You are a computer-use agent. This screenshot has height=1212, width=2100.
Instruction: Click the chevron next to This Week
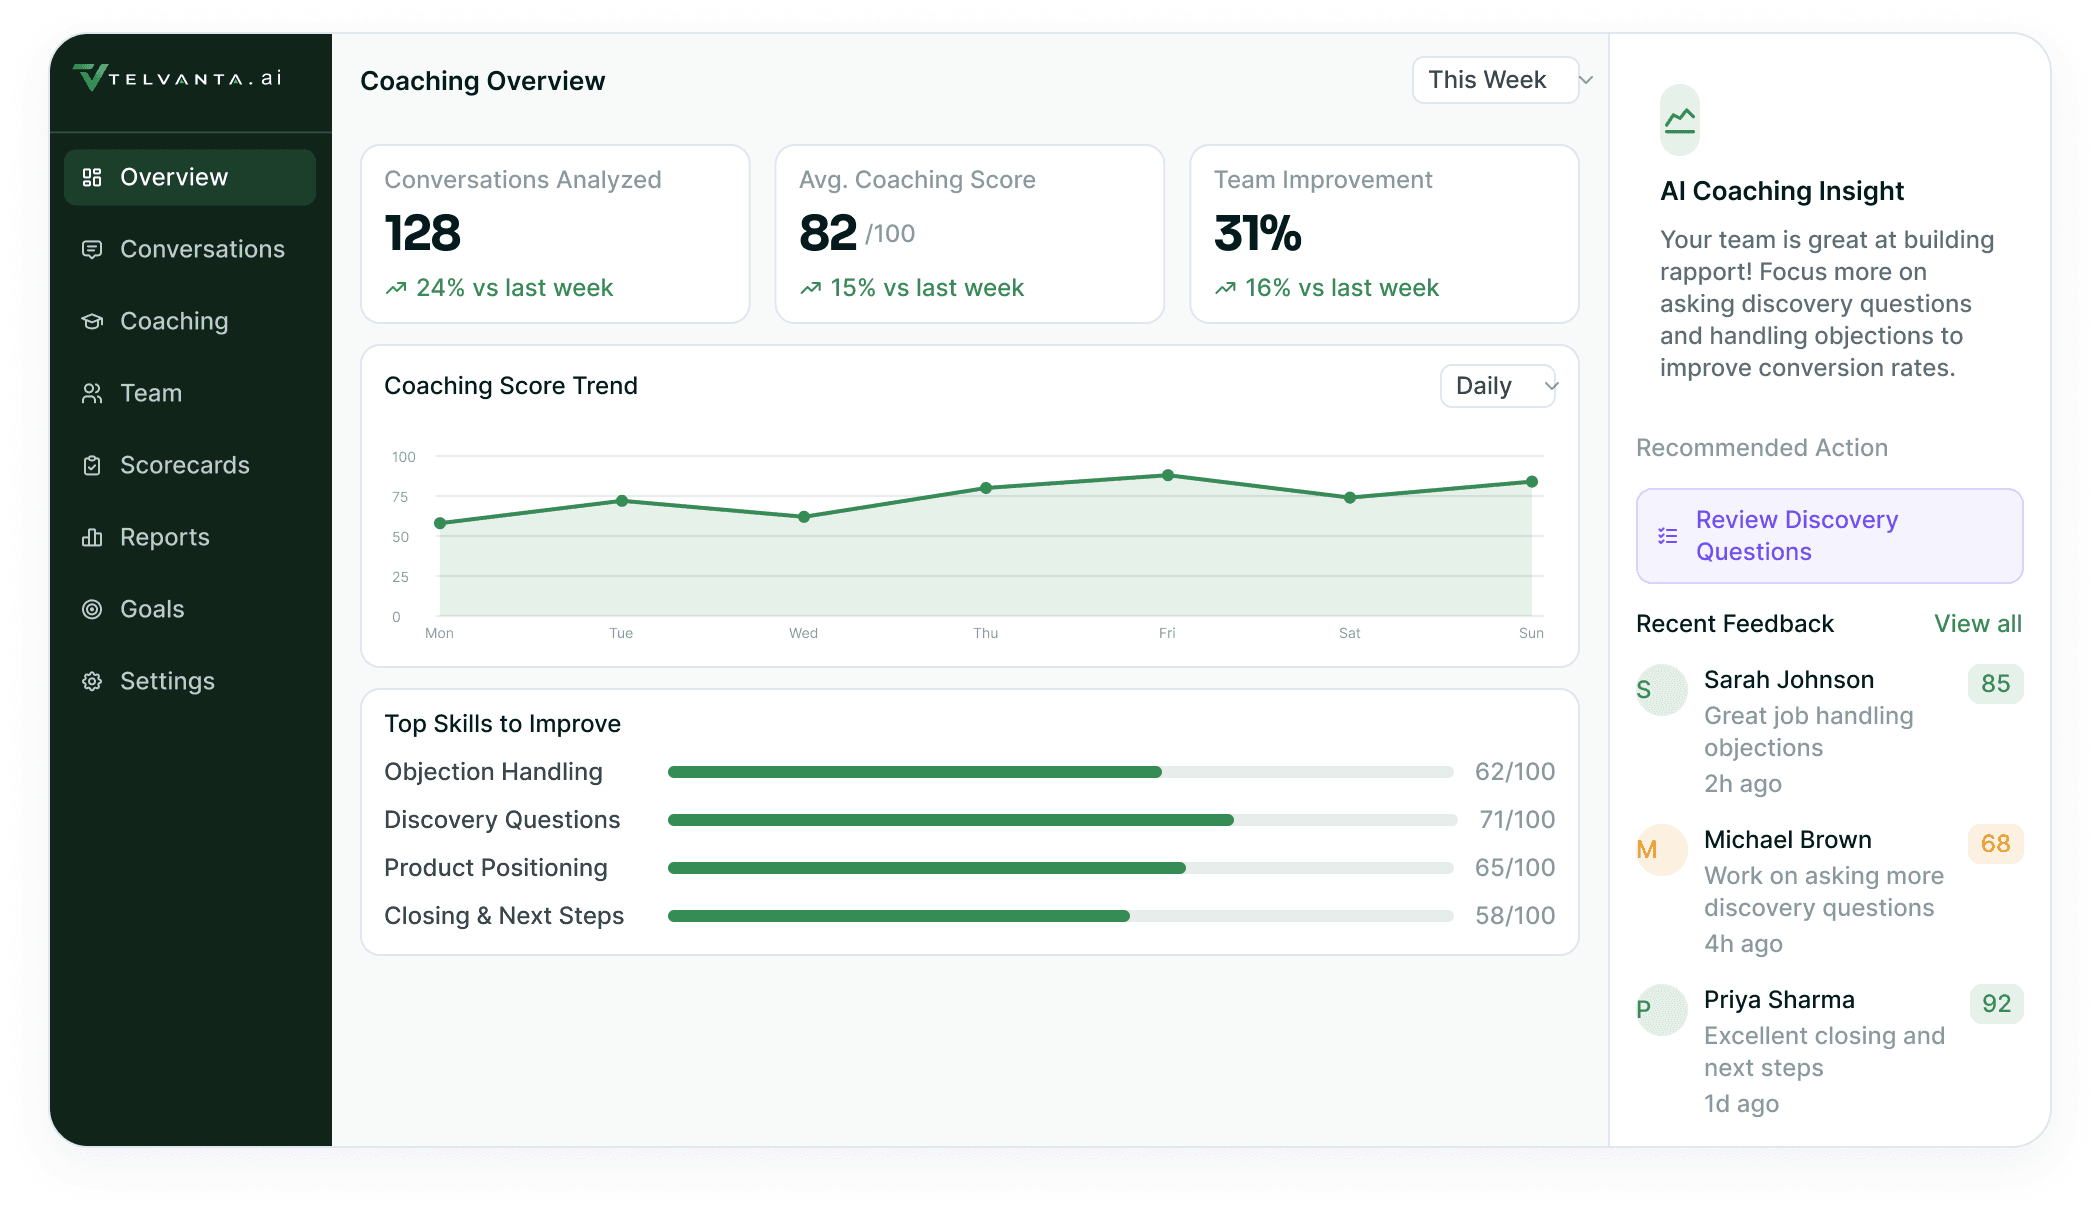(x=1586, y=80)
